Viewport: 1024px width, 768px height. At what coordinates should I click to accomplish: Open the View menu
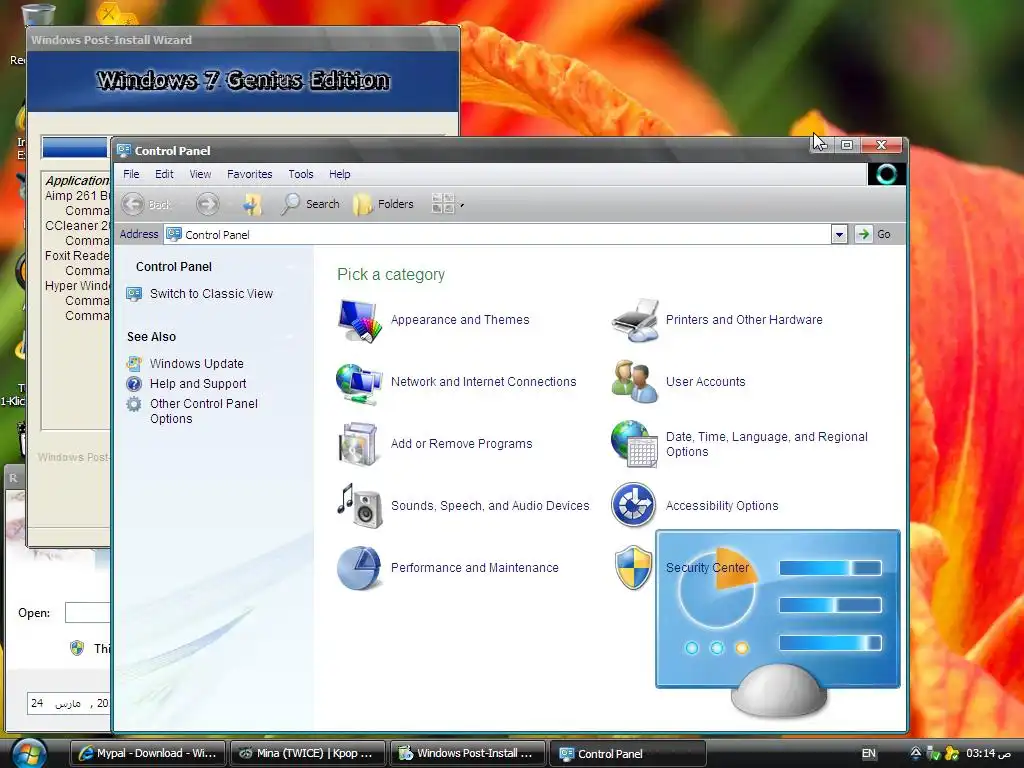(x=200, y=174)
